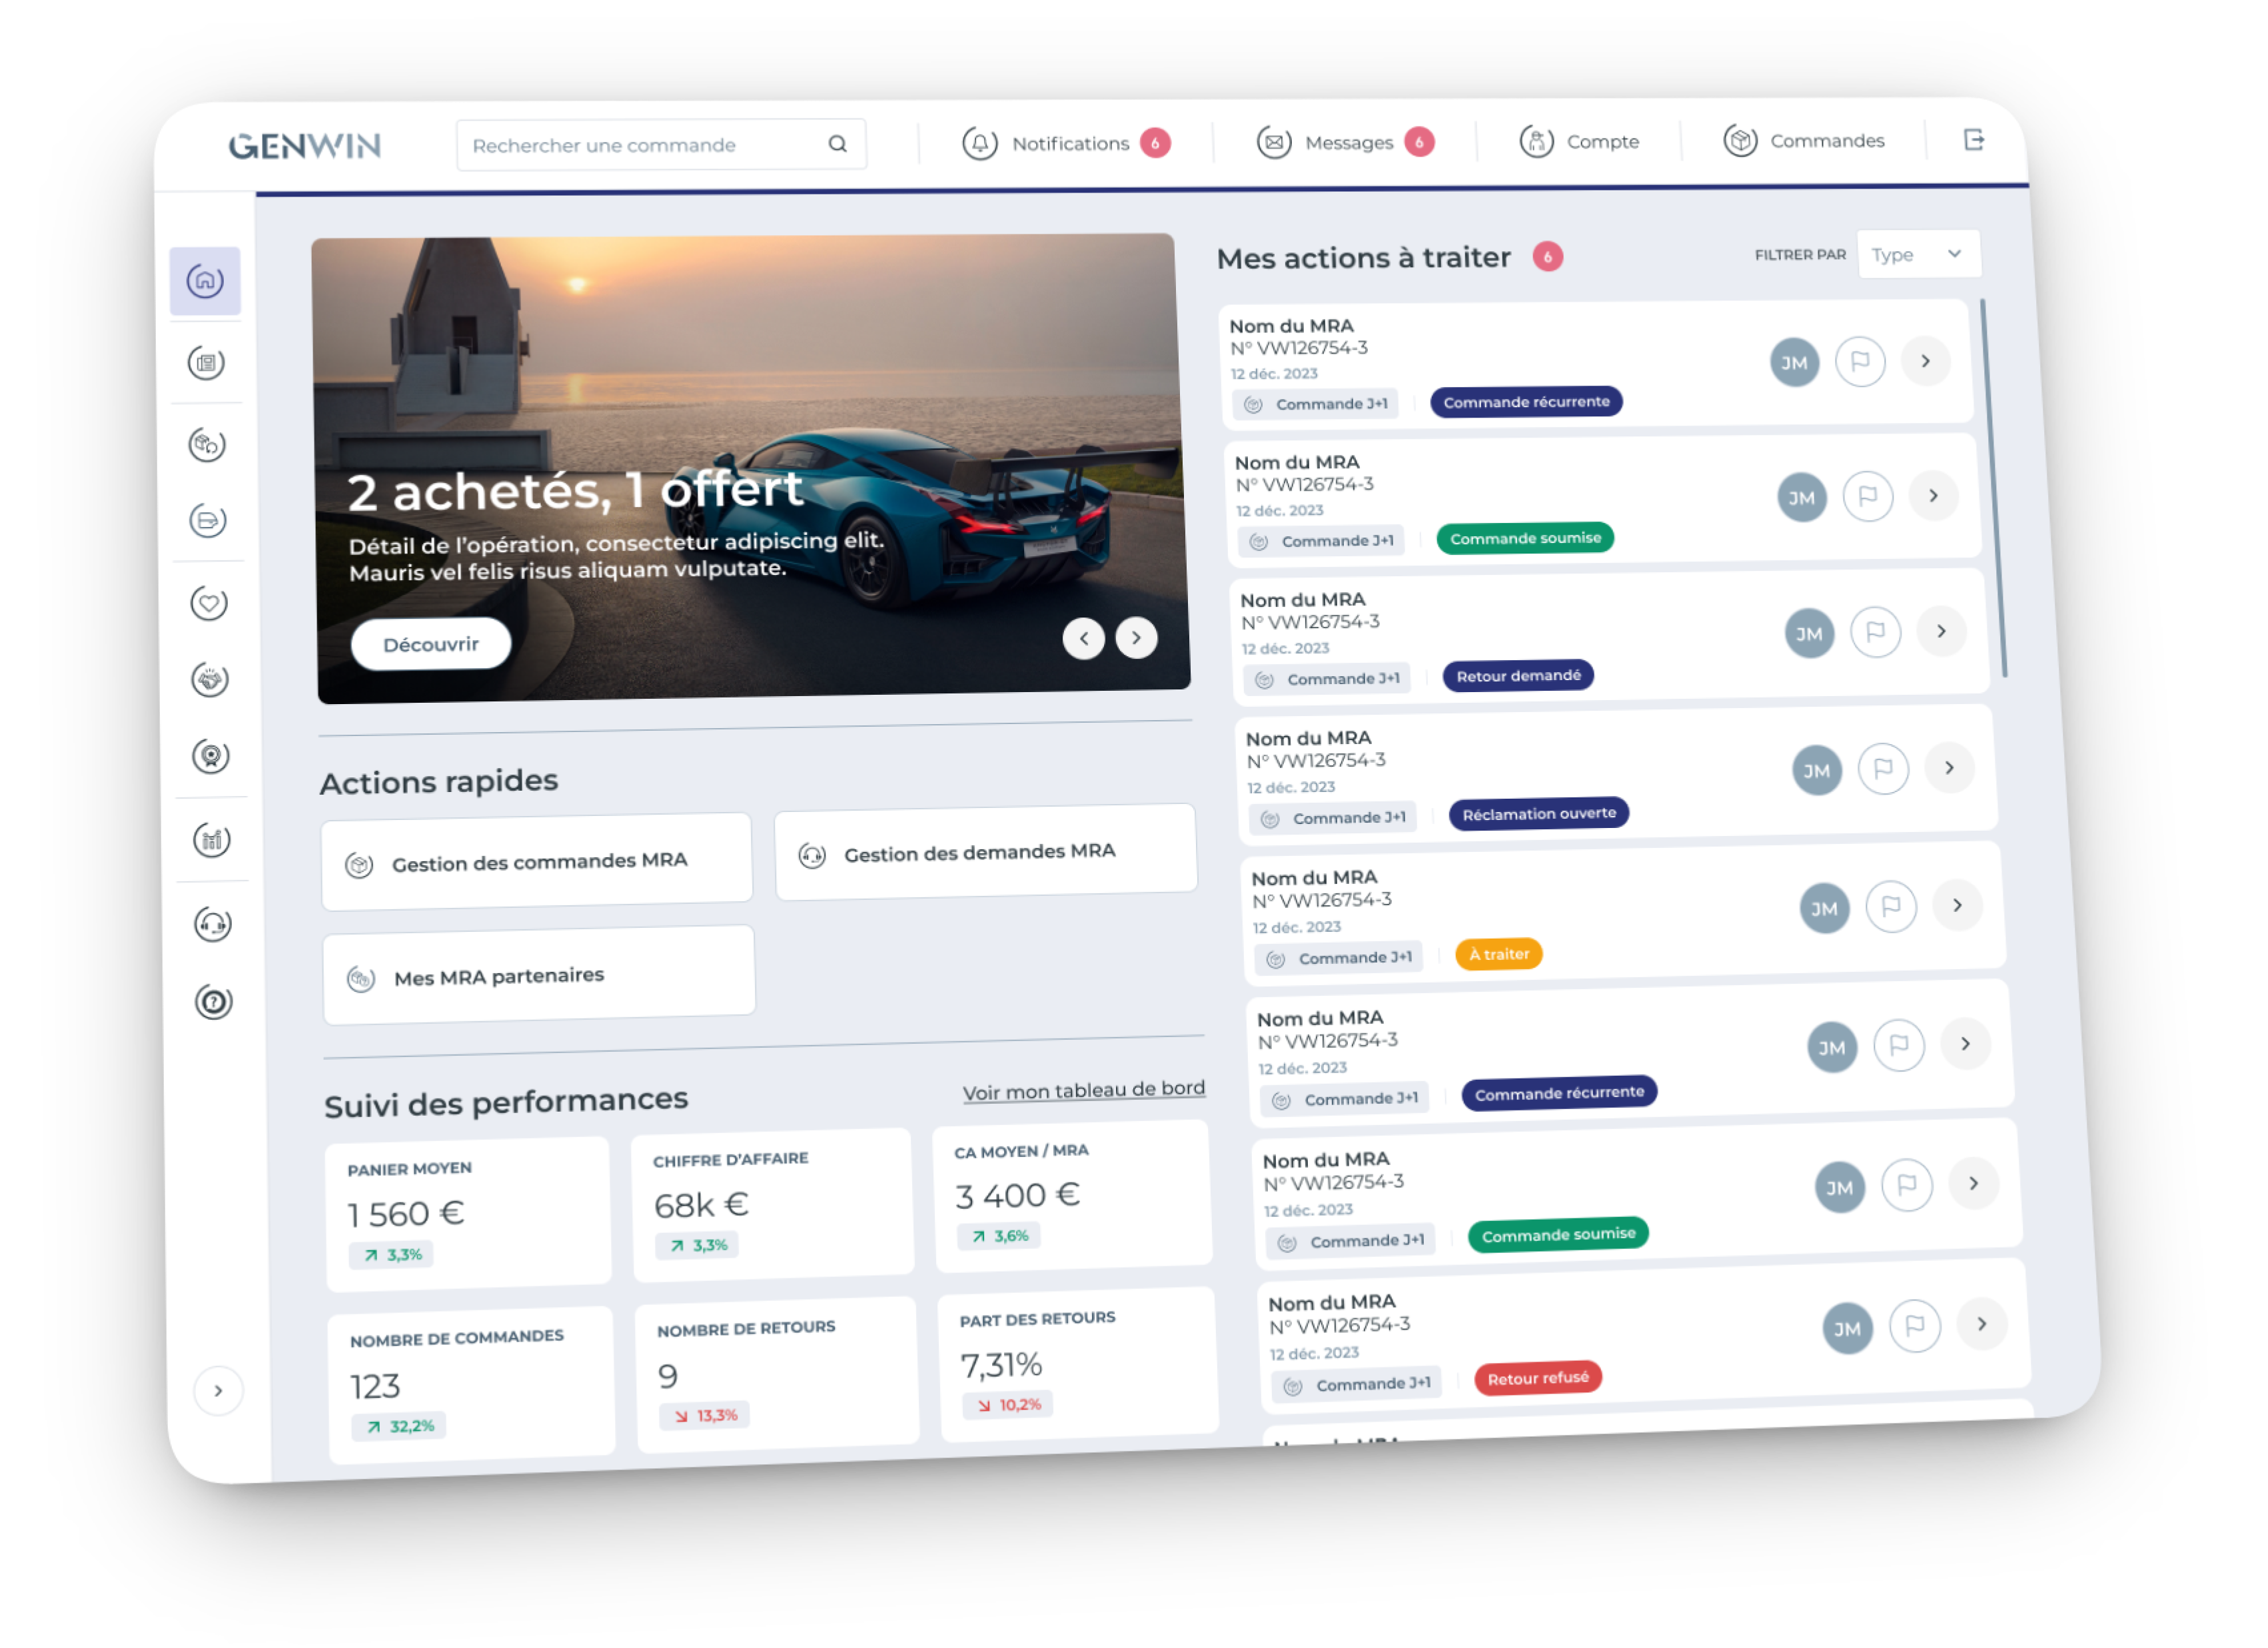Click the 32,2% trend chip
Image resolution: width=2268 pixels, height=1648 pixels.
pyautogui.click(x=399, y=1426)
